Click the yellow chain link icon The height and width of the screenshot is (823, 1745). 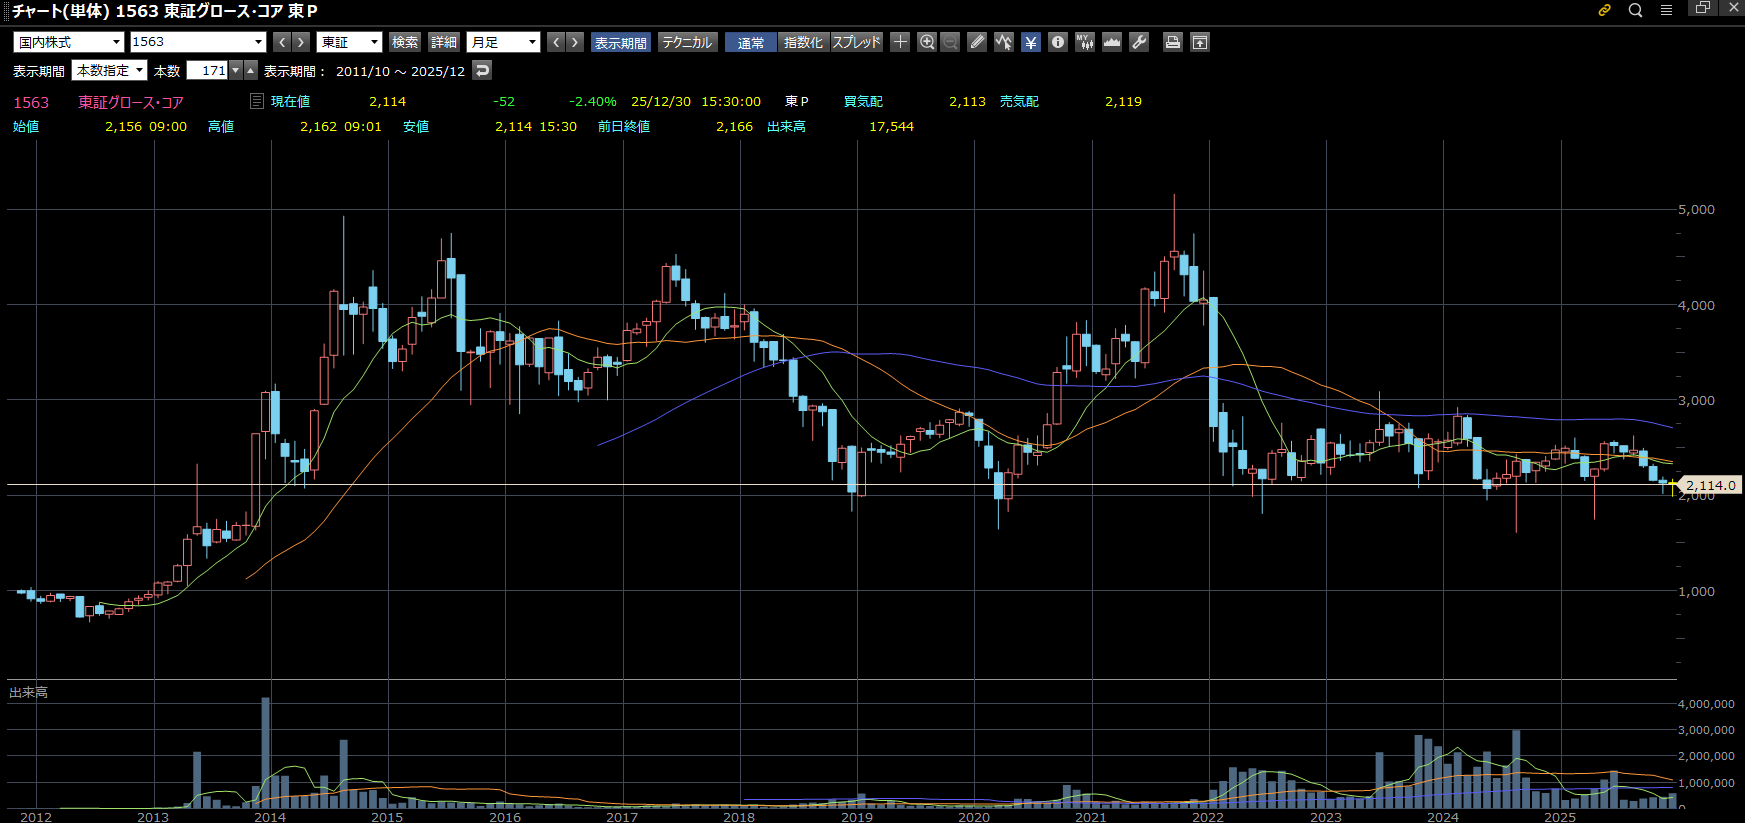pos(1604,10)
